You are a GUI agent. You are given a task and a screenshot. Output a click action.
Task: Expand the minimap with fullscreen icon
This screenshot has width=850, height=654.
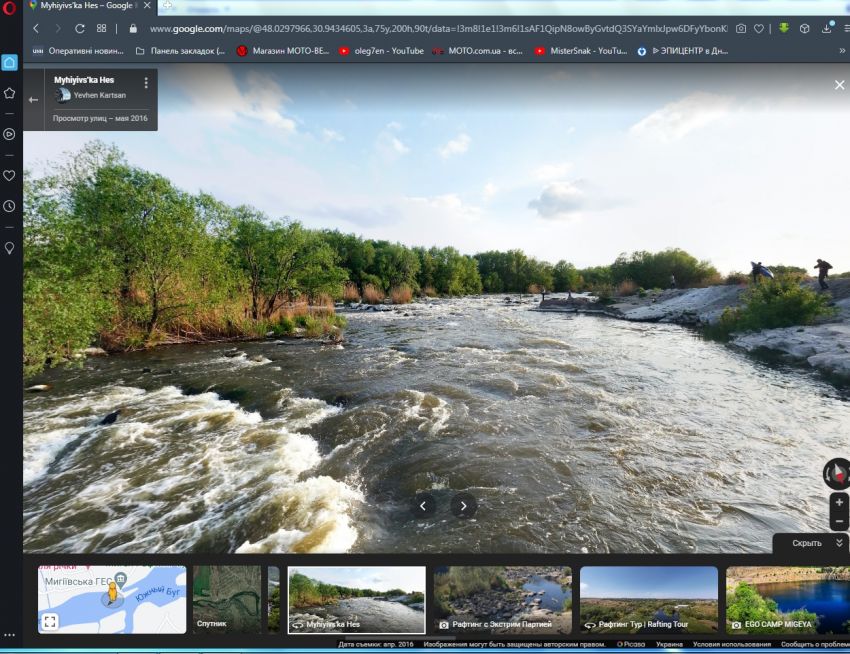(50, 621)
